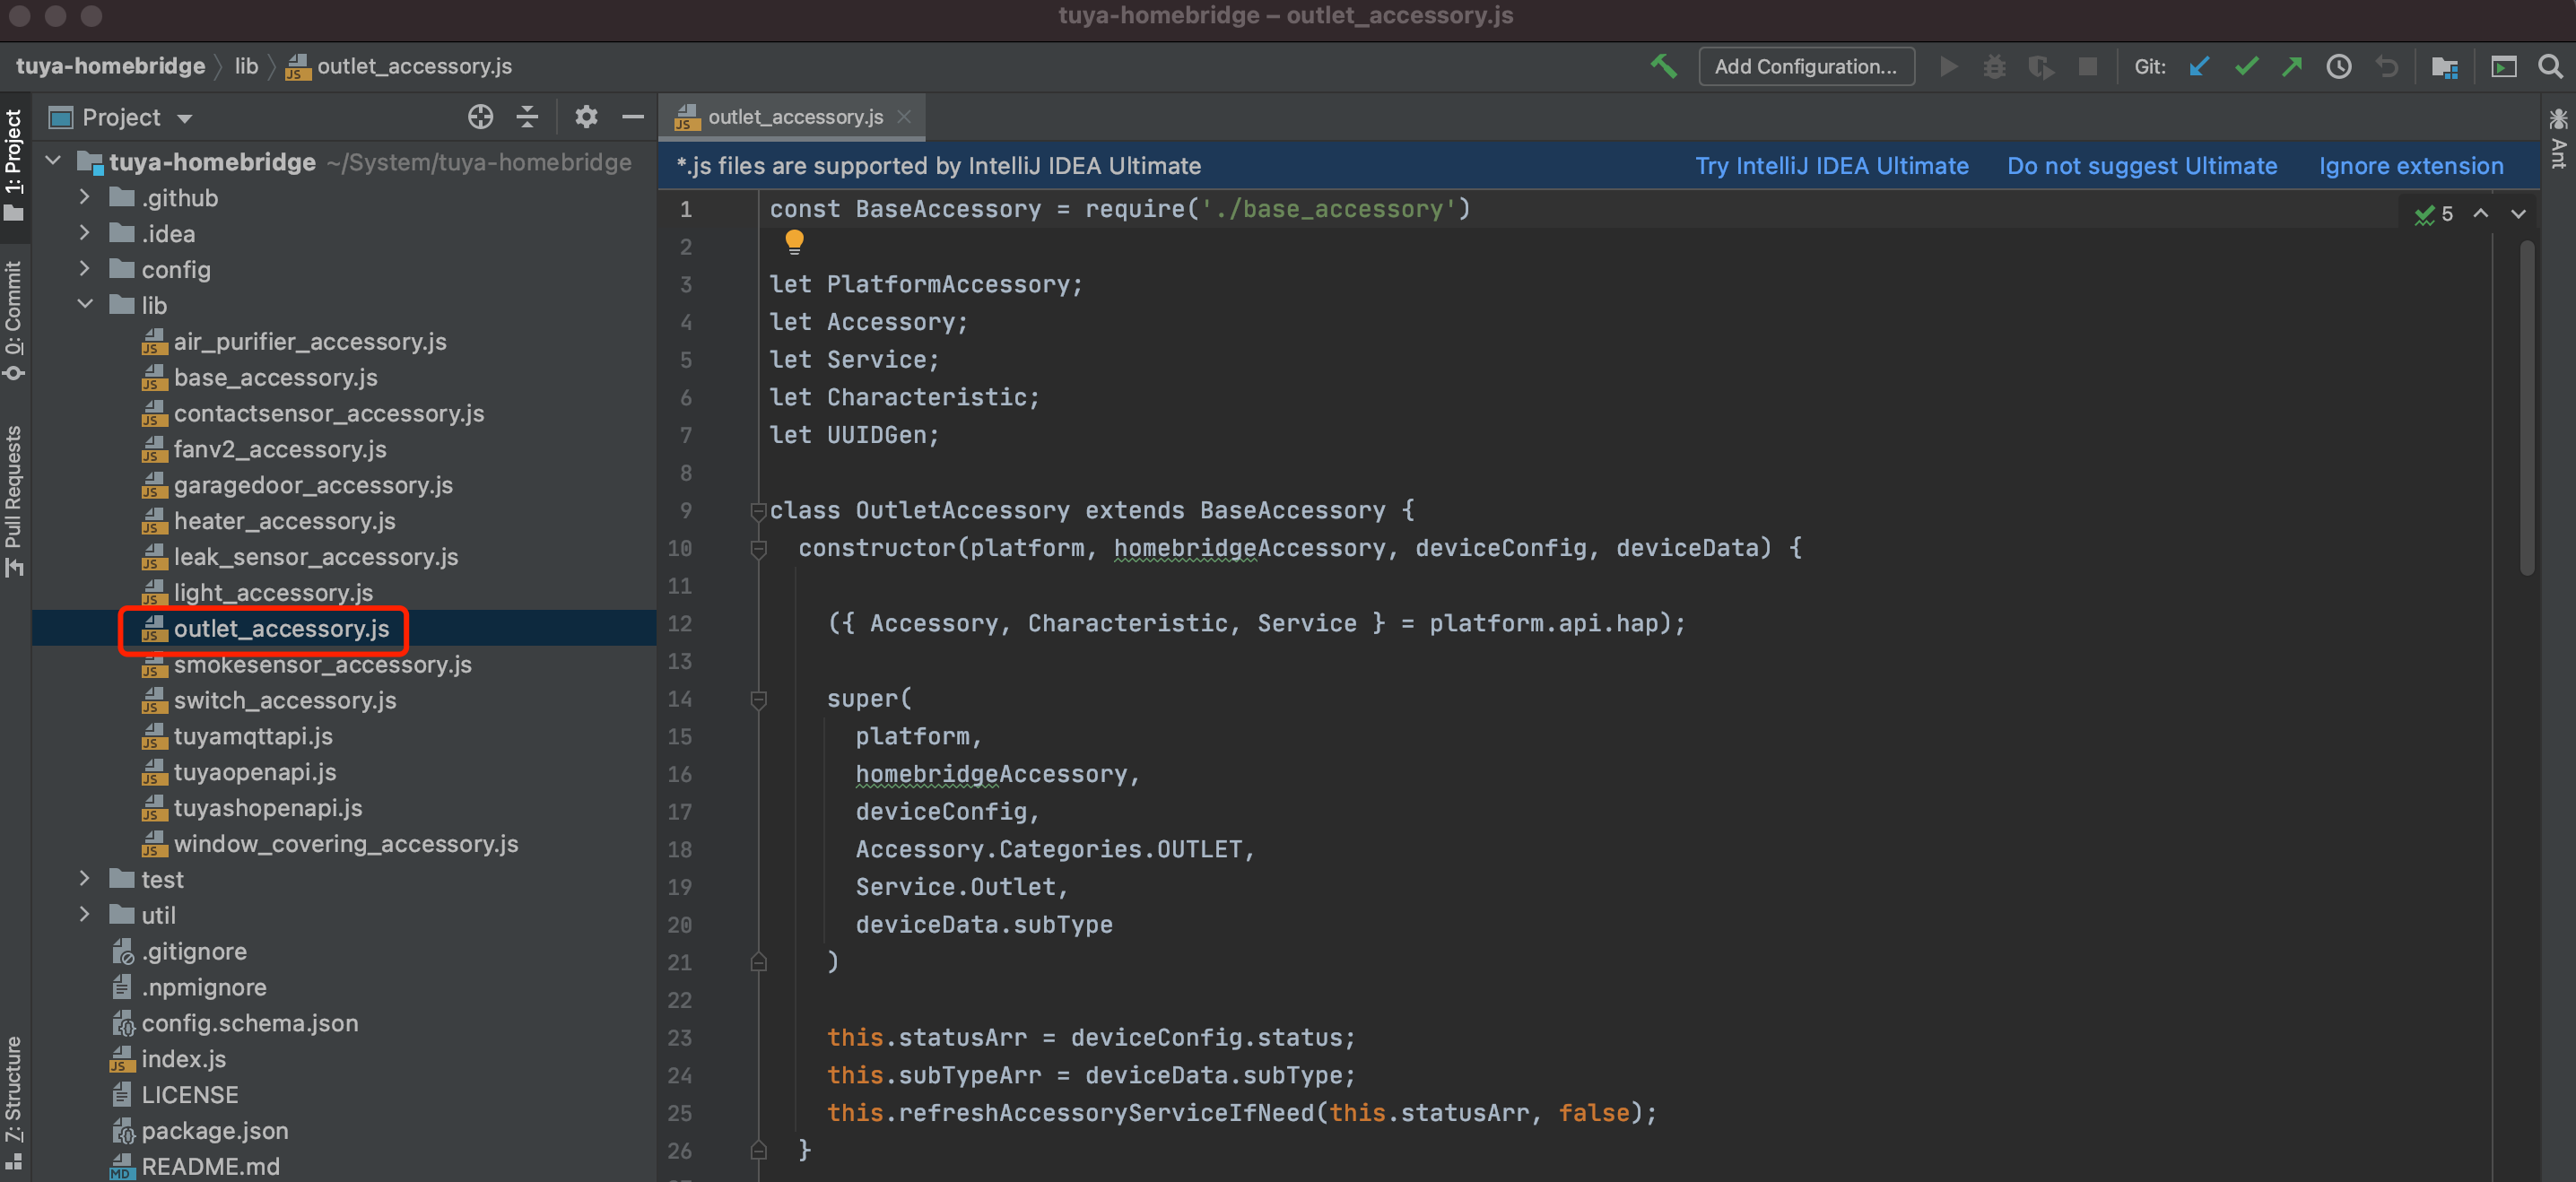Open the Ant tool window
Viewport: 2576px width, 1182px height.
pos(2559,138)
